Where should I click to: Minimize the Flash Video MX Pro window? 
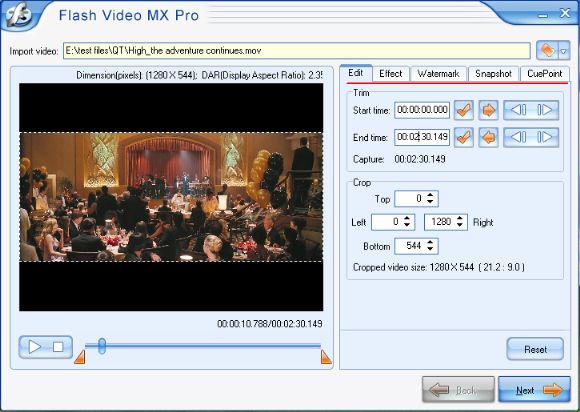pos(543,15)
